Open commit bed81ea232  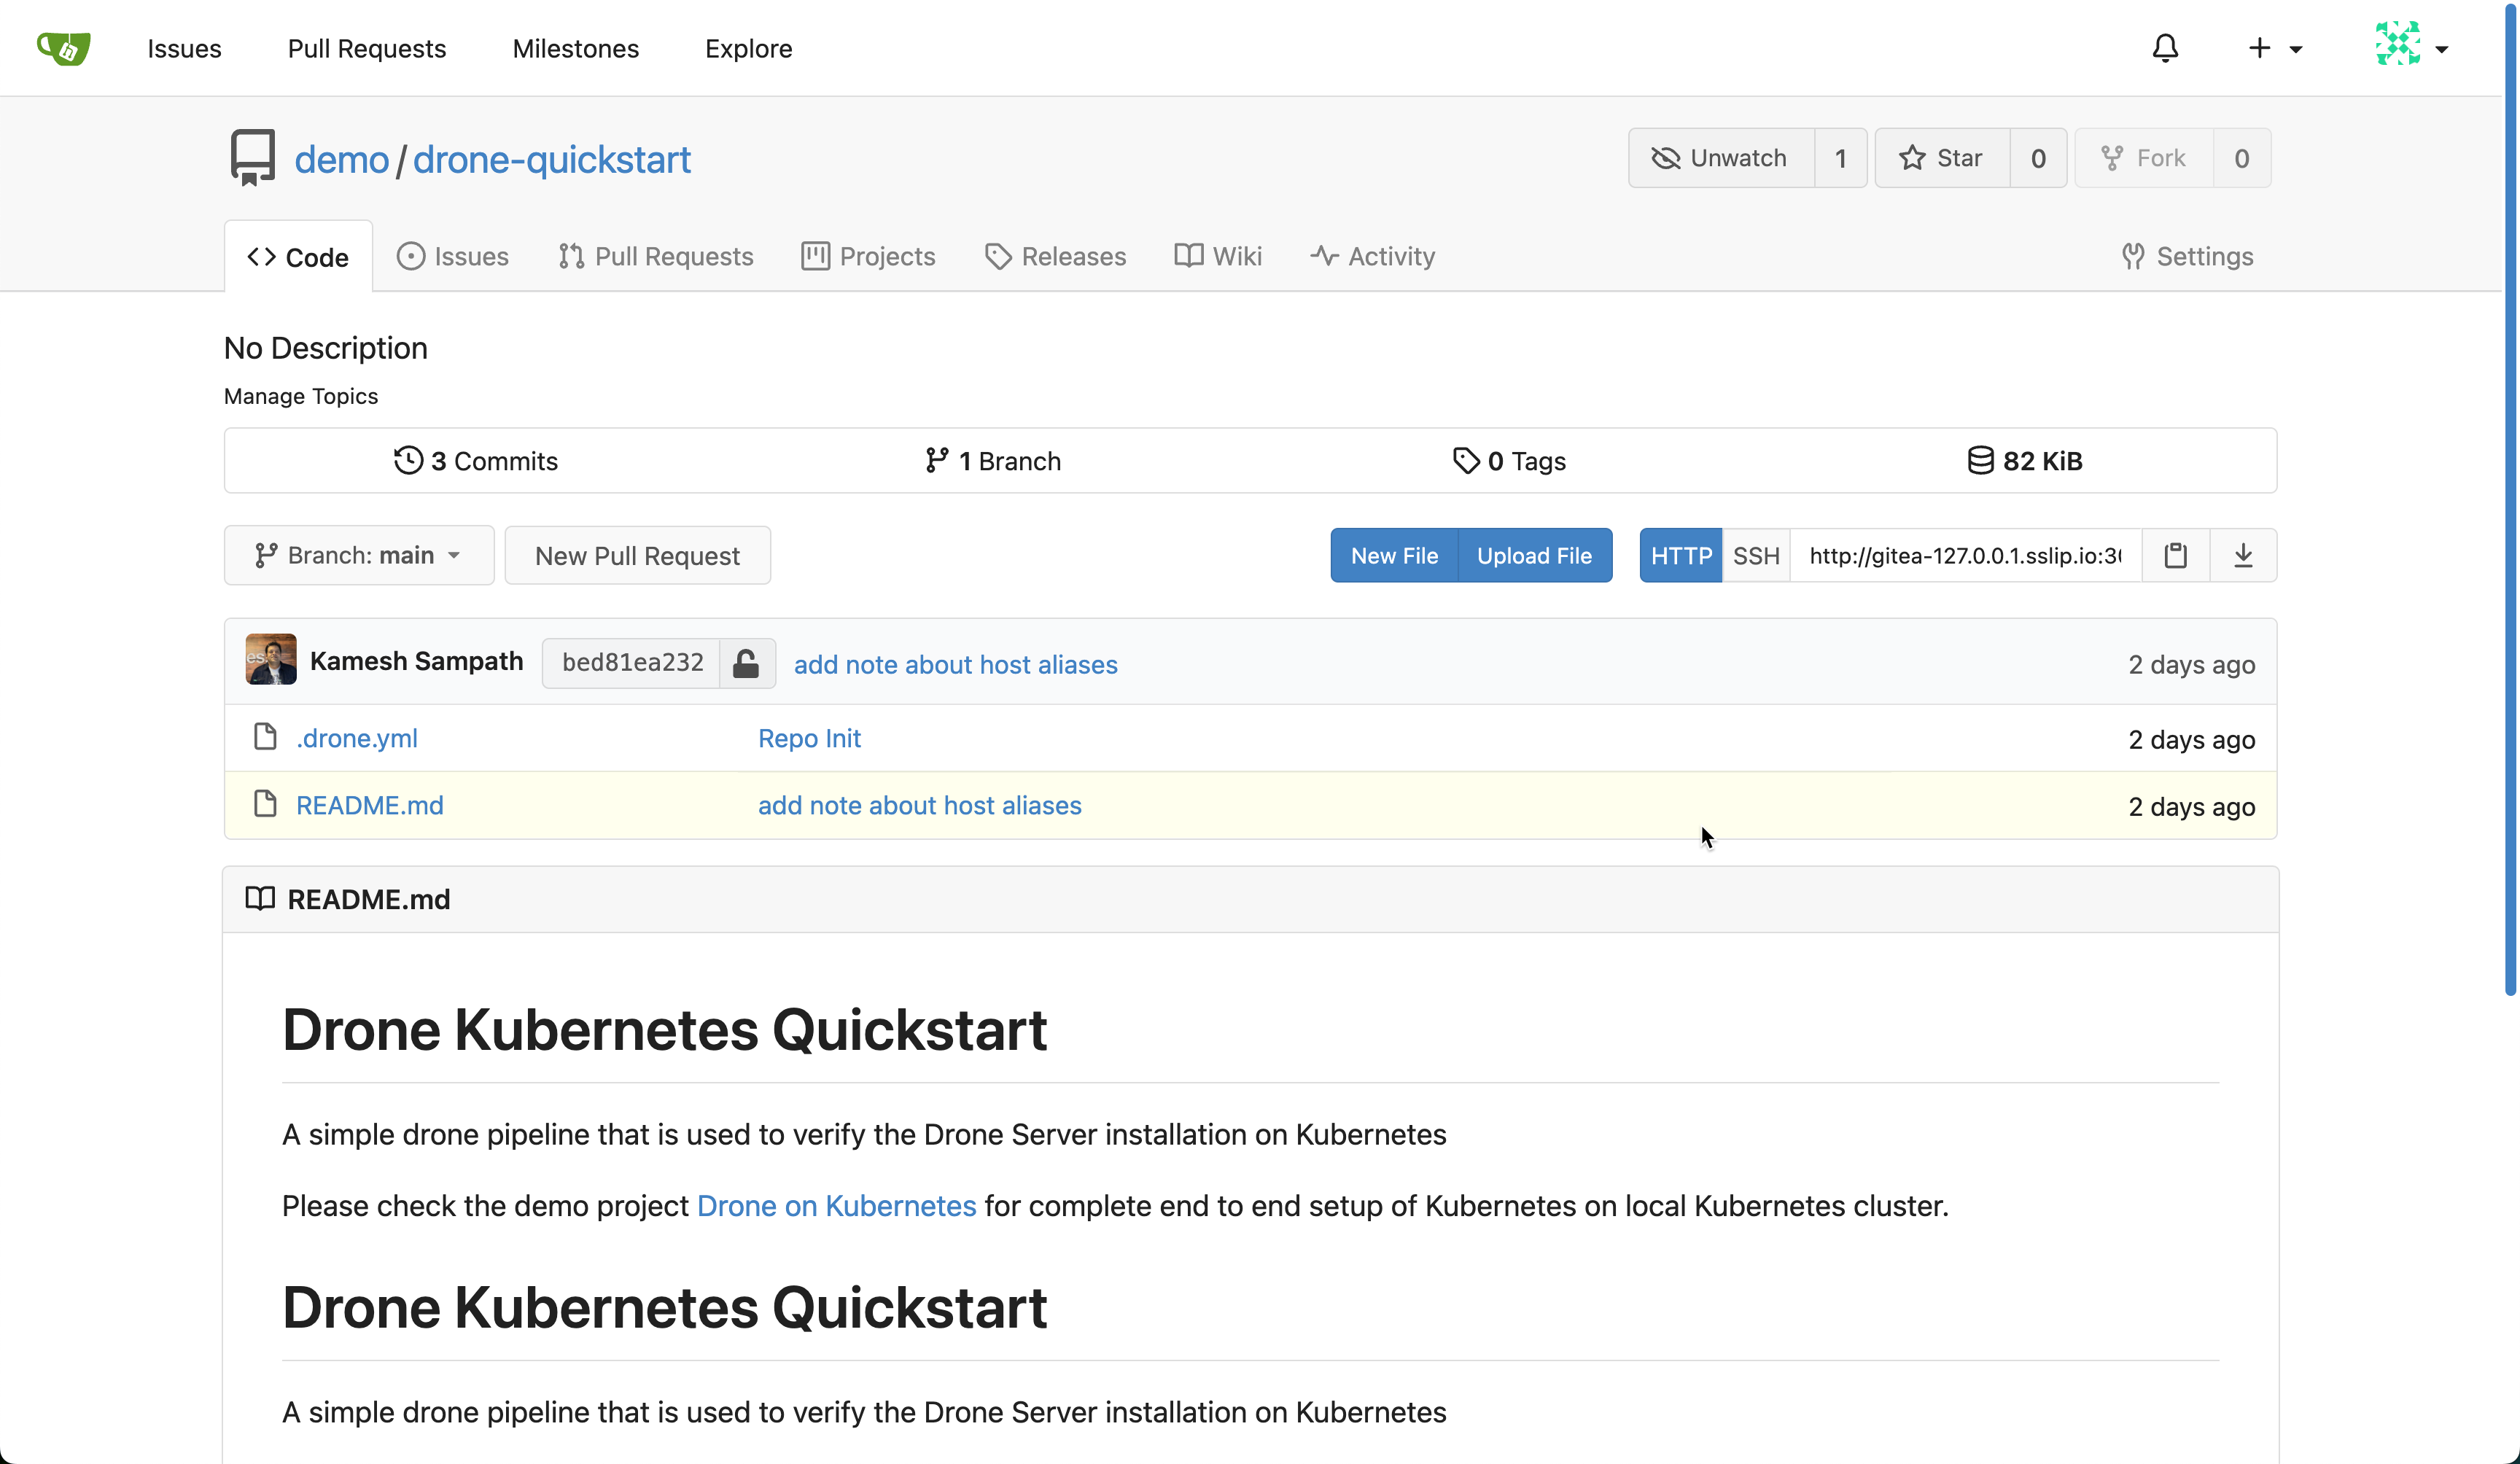tap(632, 663)
